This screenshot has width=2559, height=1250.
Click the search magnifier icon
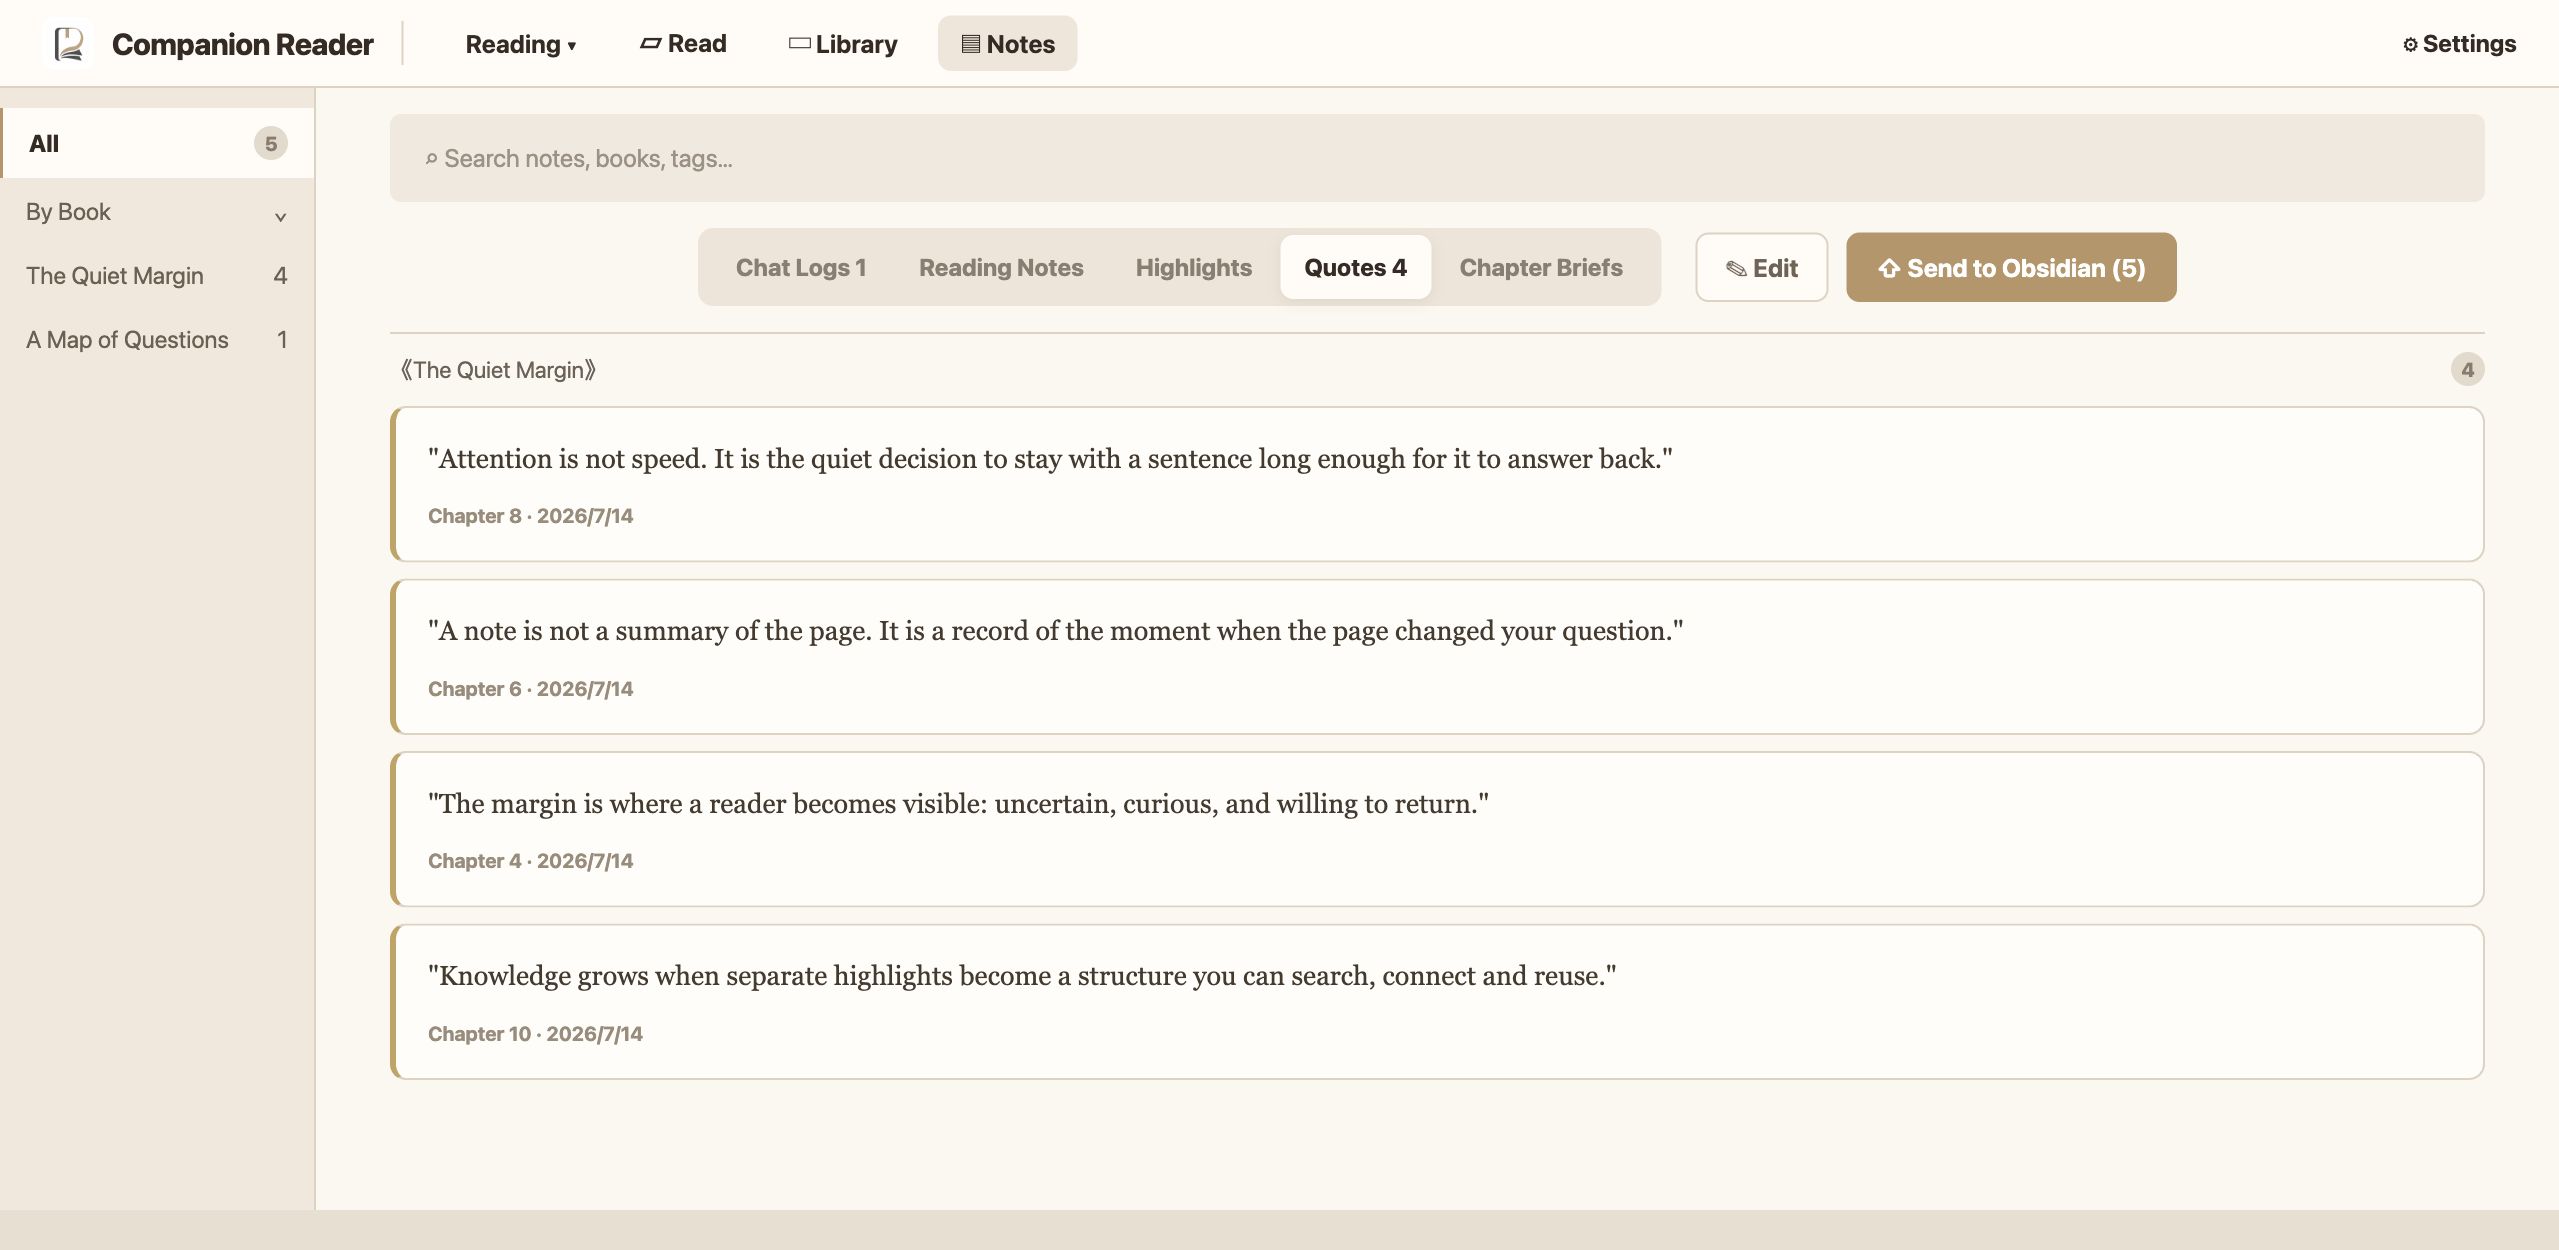(431, 159)
